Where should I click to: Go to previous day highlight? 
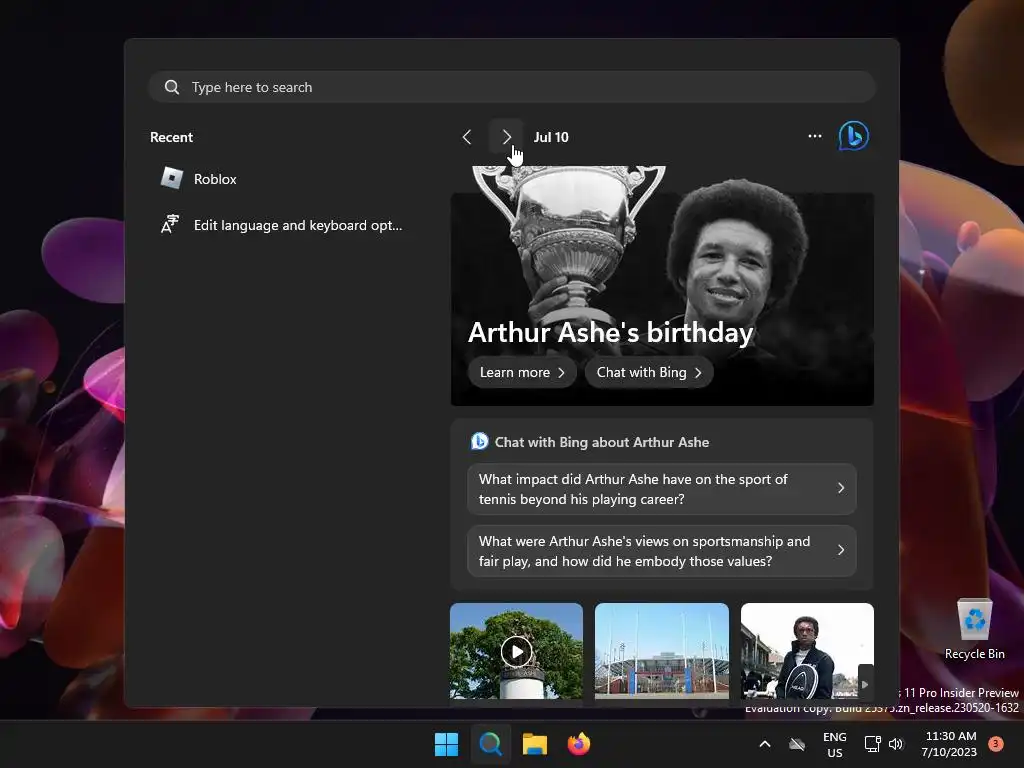pos(466,137)
